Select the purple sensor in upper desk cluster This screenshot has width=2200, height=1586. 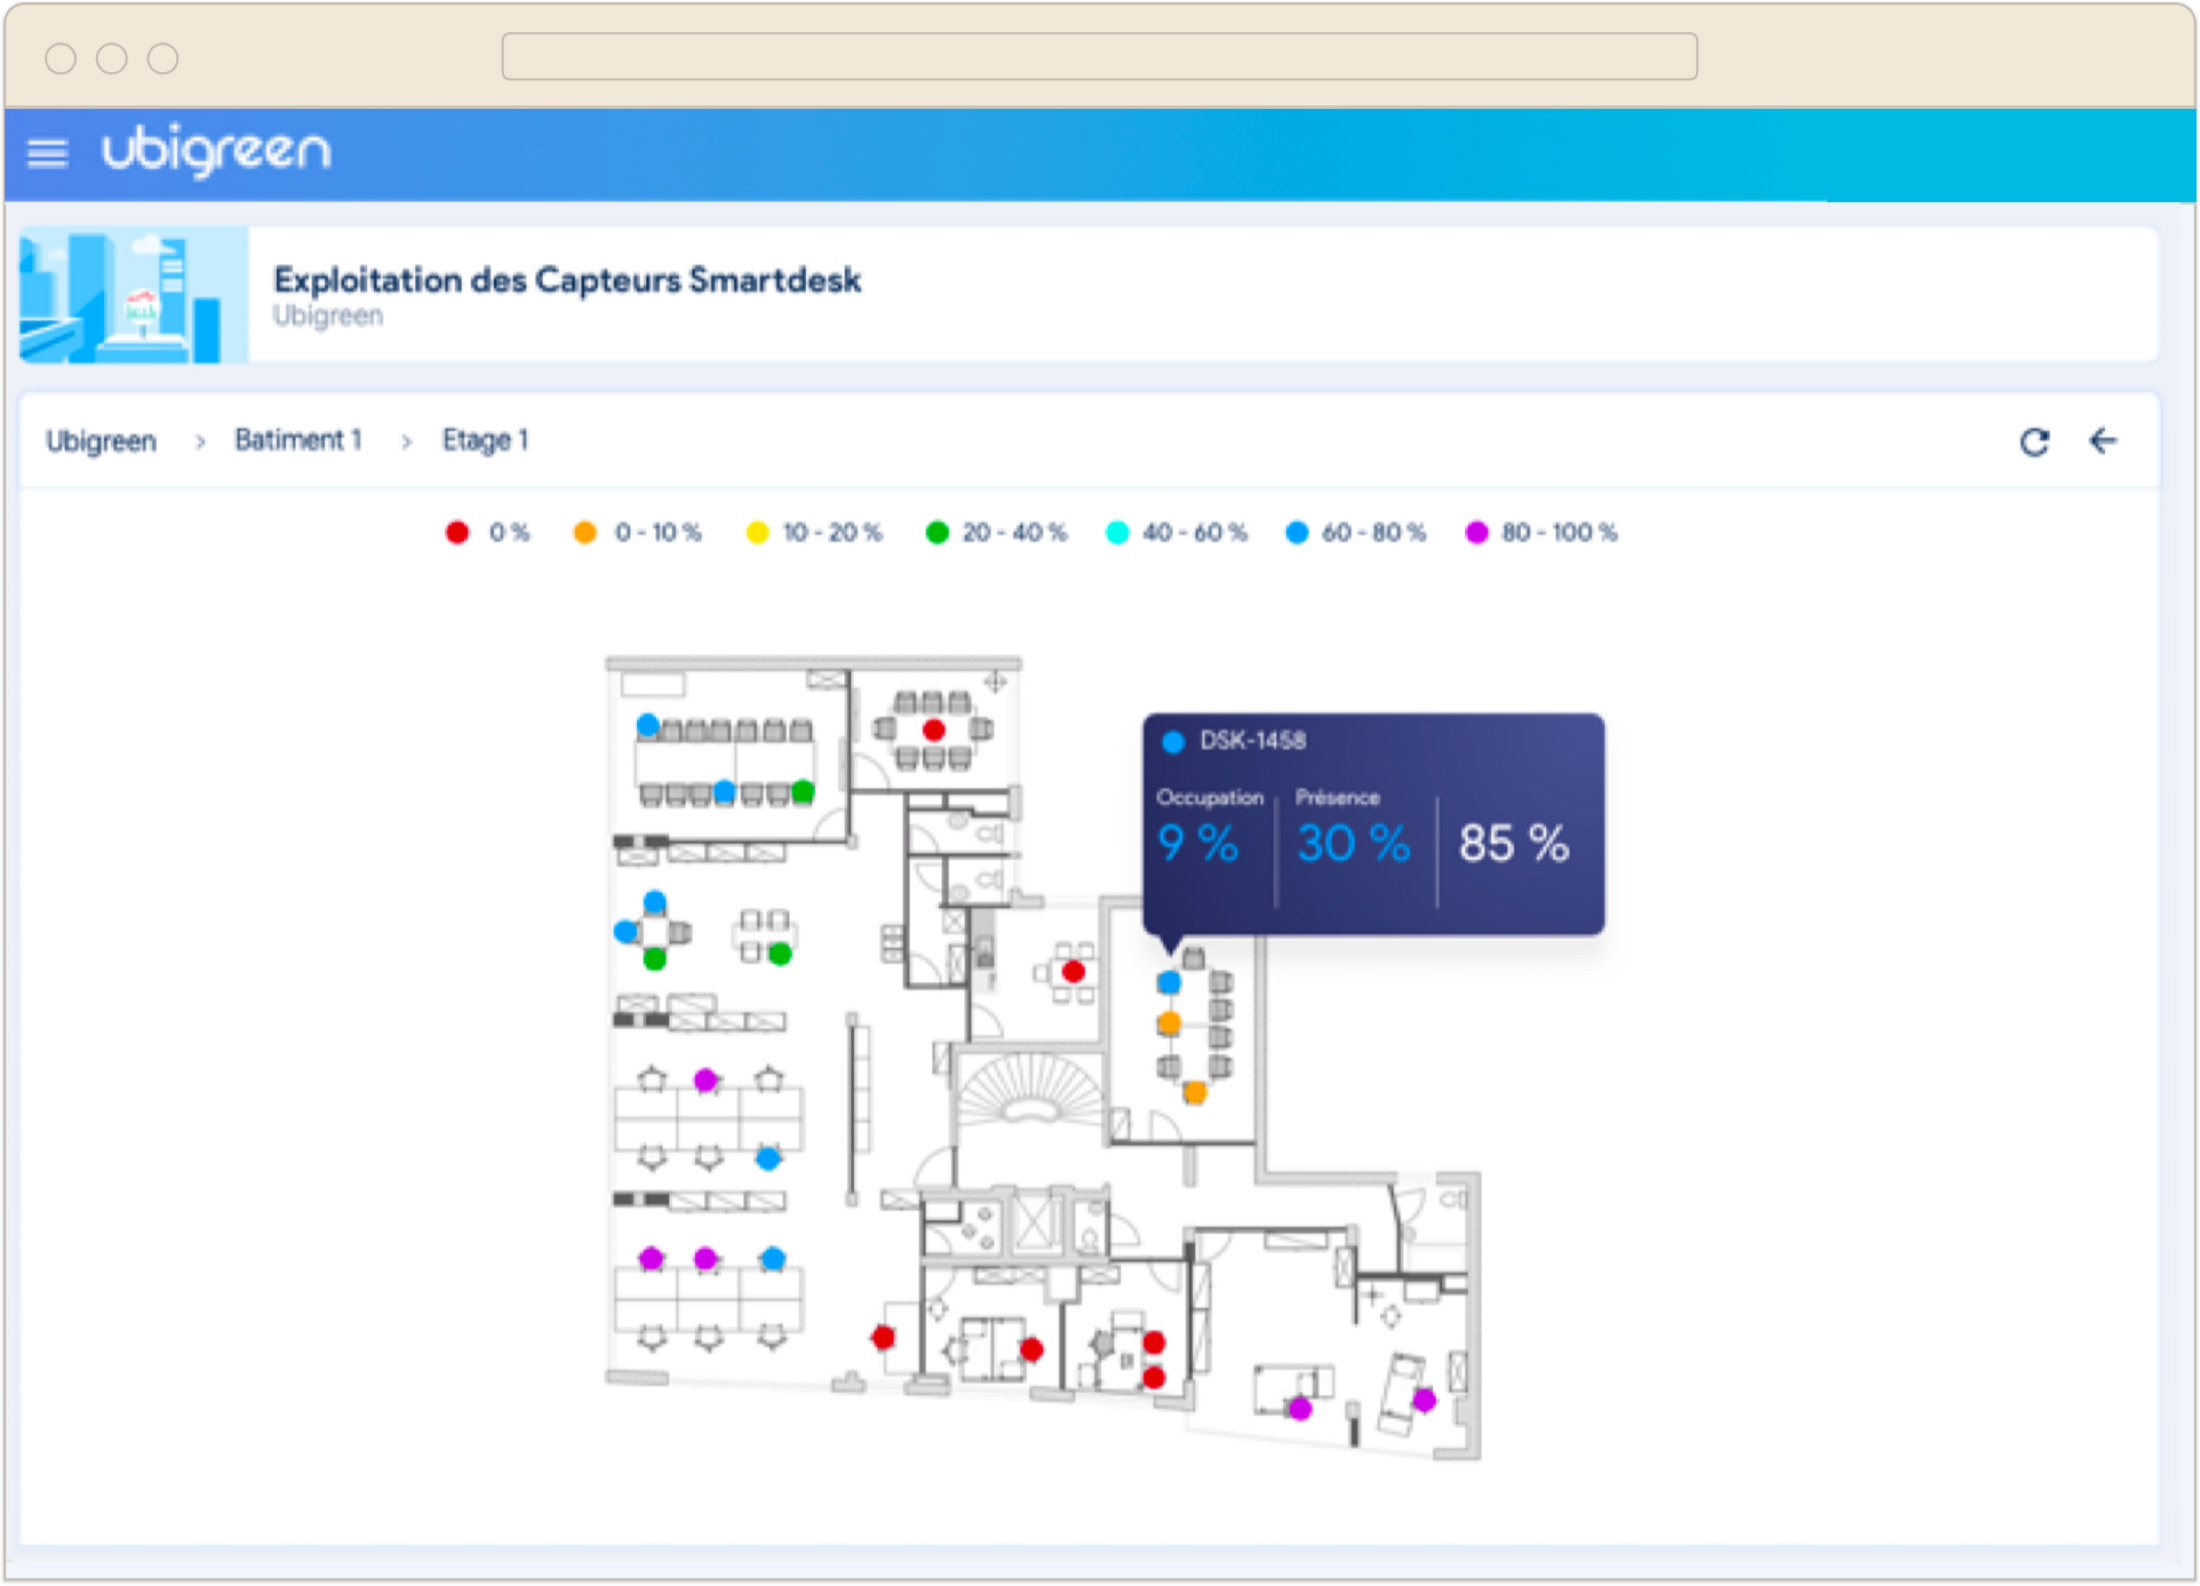pyautogui.click(x=706, y=1080)
